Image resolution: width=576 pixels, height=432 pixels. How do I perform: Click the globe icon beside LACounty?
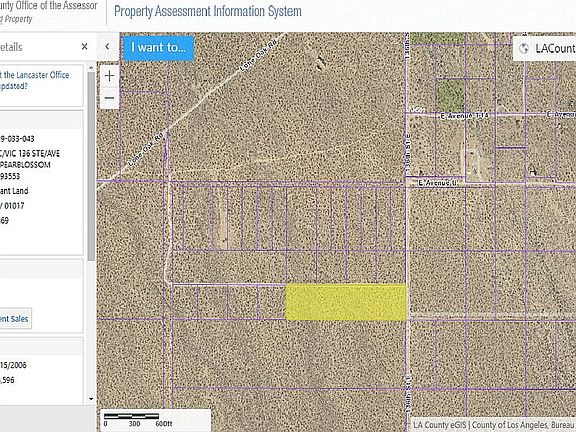(524, 48)
